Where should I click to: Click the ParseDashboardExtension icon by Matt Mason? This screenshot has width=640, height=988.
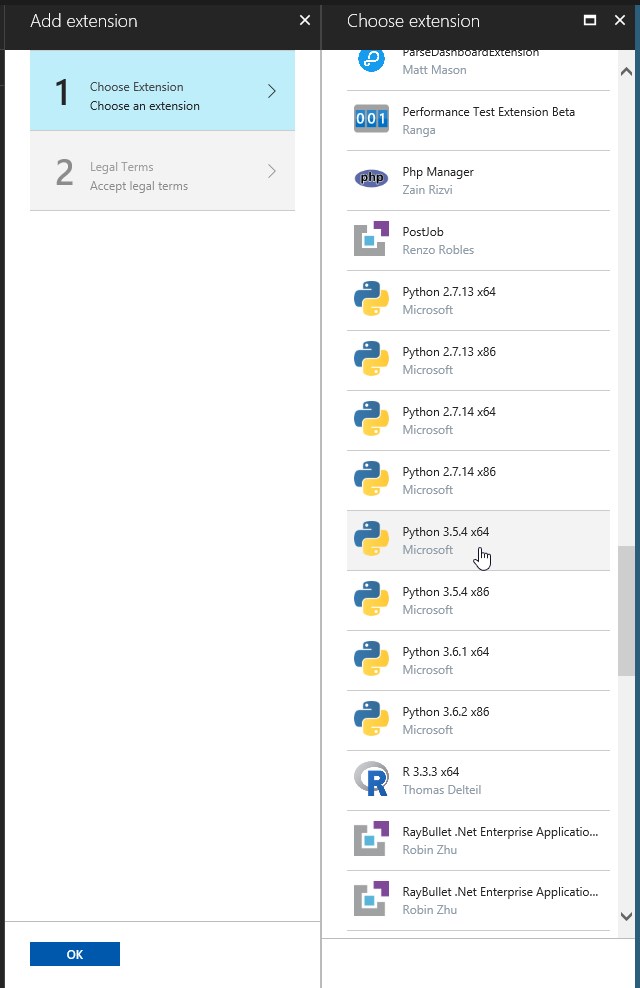pyautogui.click(x=371, y=60)
